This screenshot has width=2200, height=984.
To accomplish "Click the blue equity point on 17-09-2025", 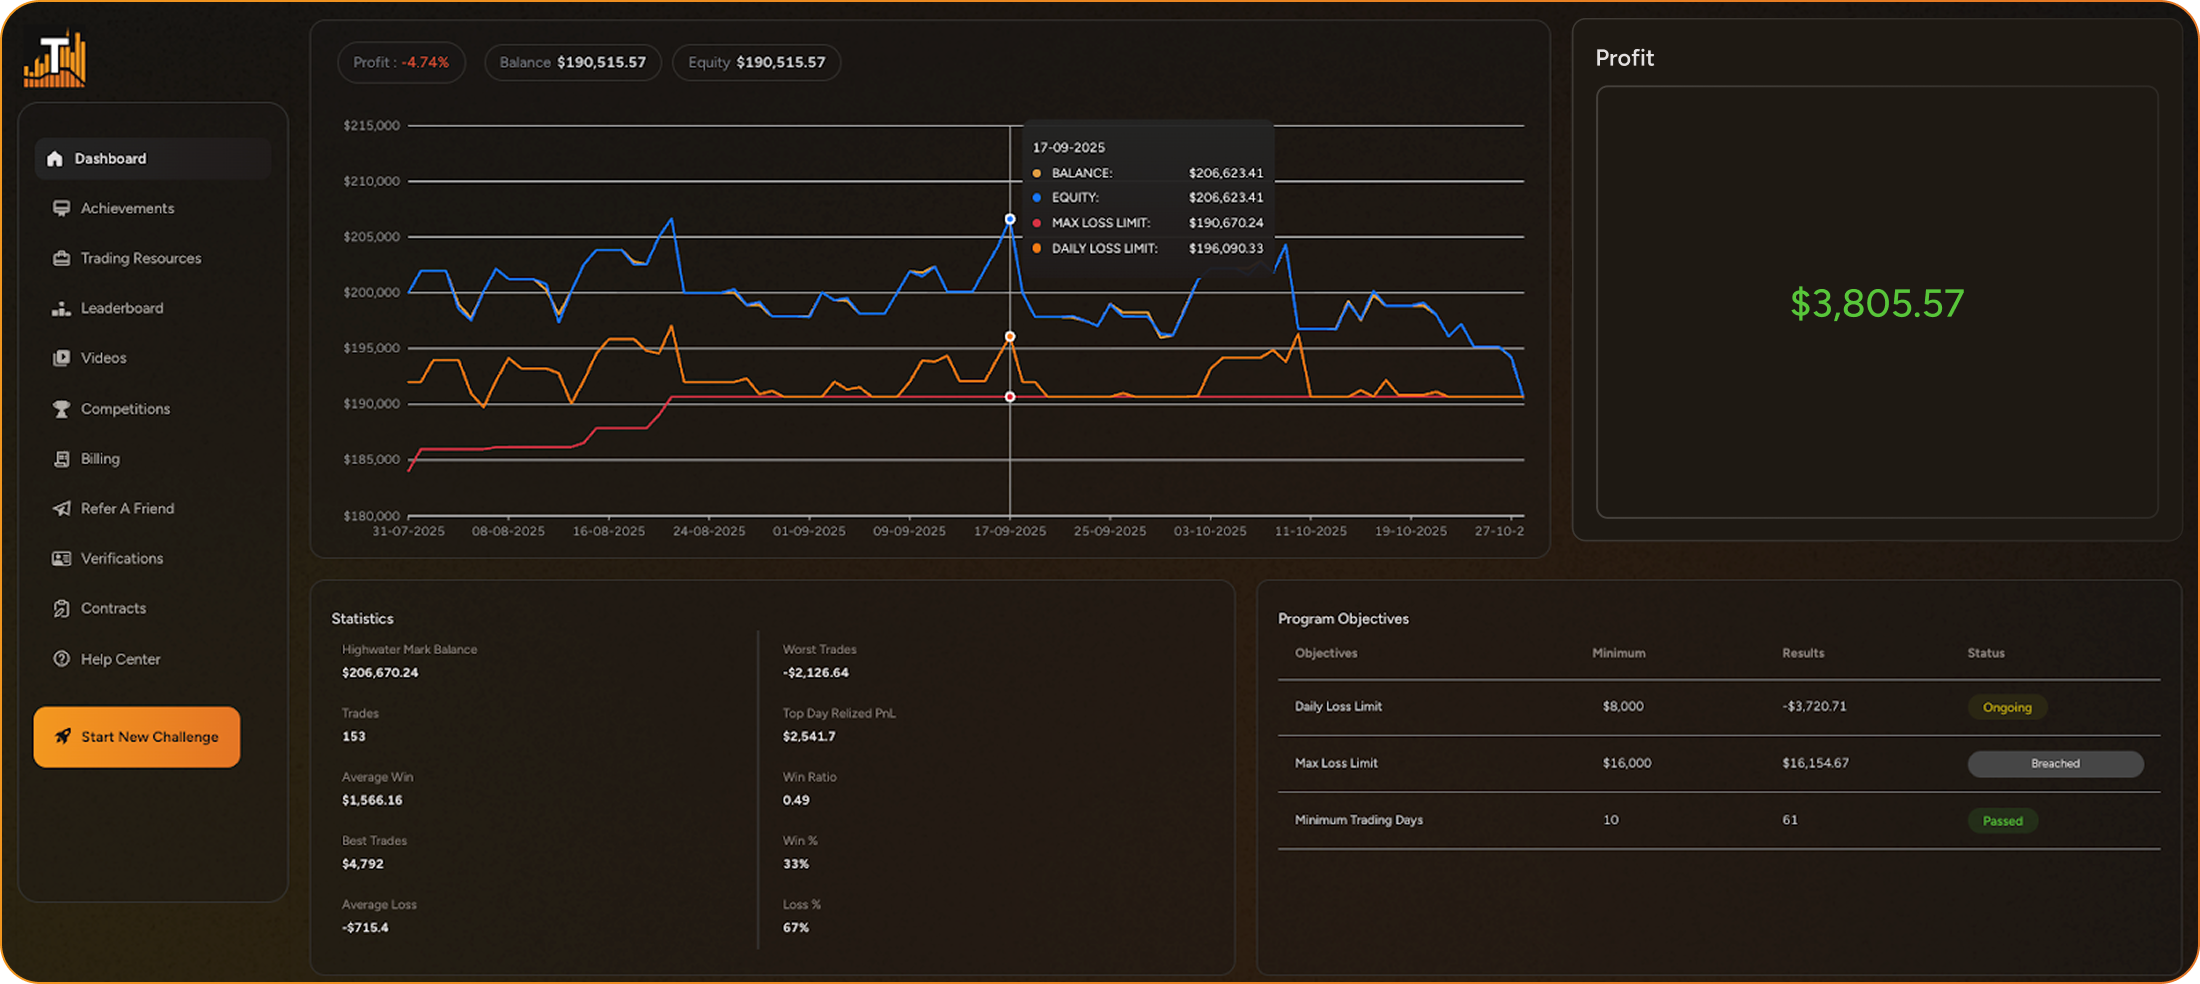I will [x=1010, y=219].
